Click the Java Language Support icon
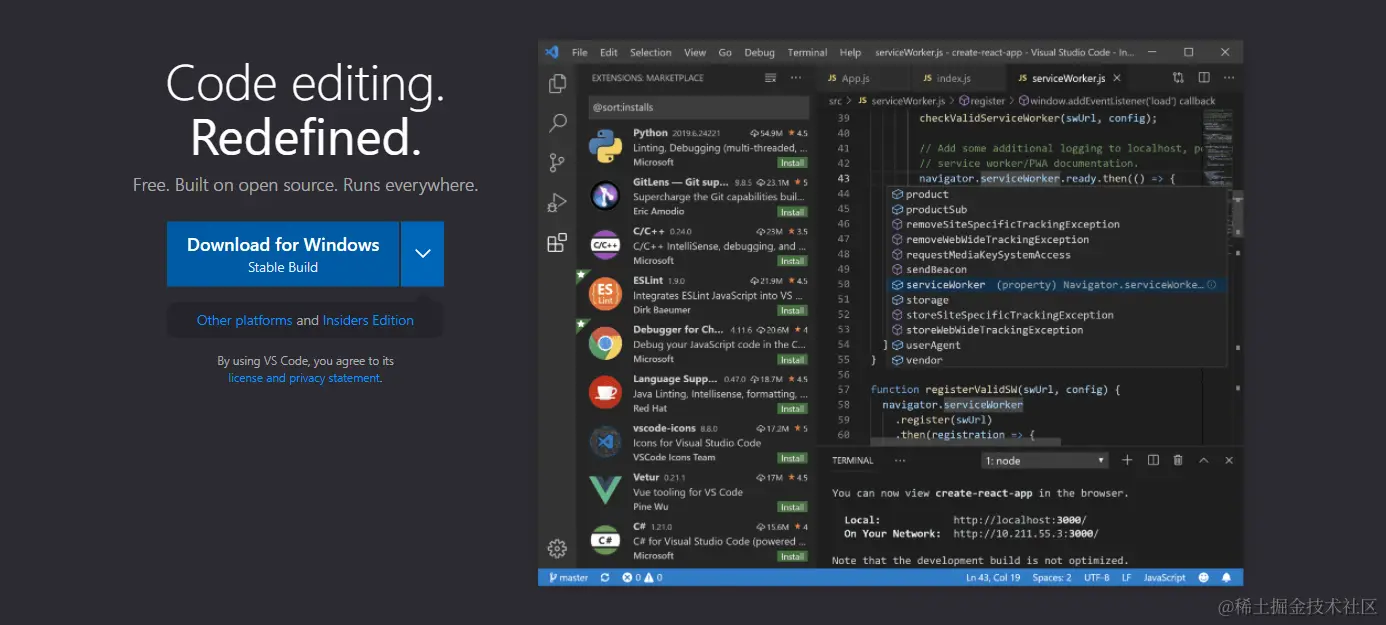 point(605,393)
